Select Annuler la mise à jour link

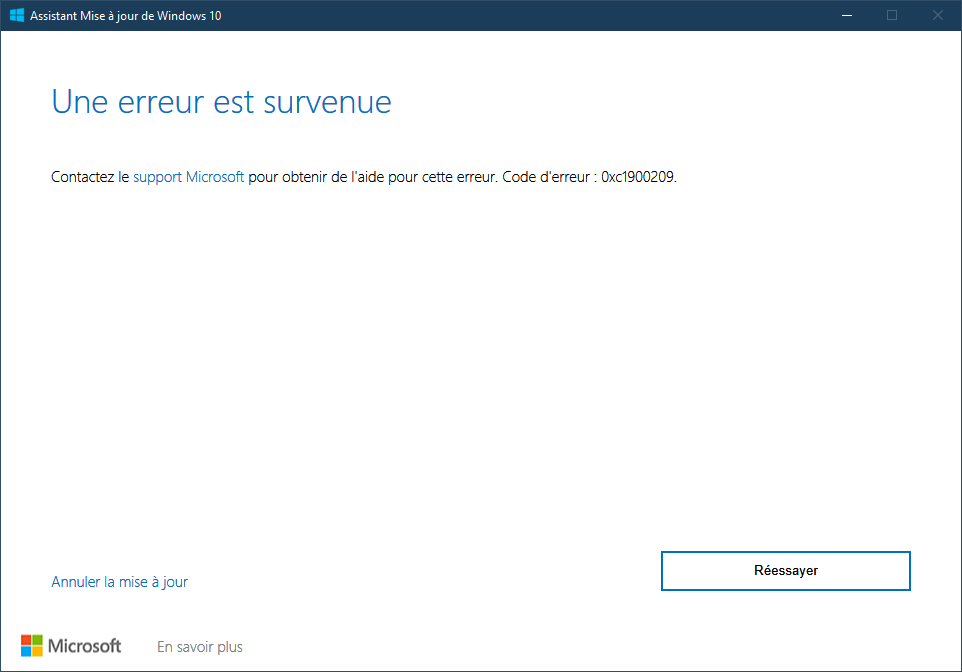click(x=120, y=582)
